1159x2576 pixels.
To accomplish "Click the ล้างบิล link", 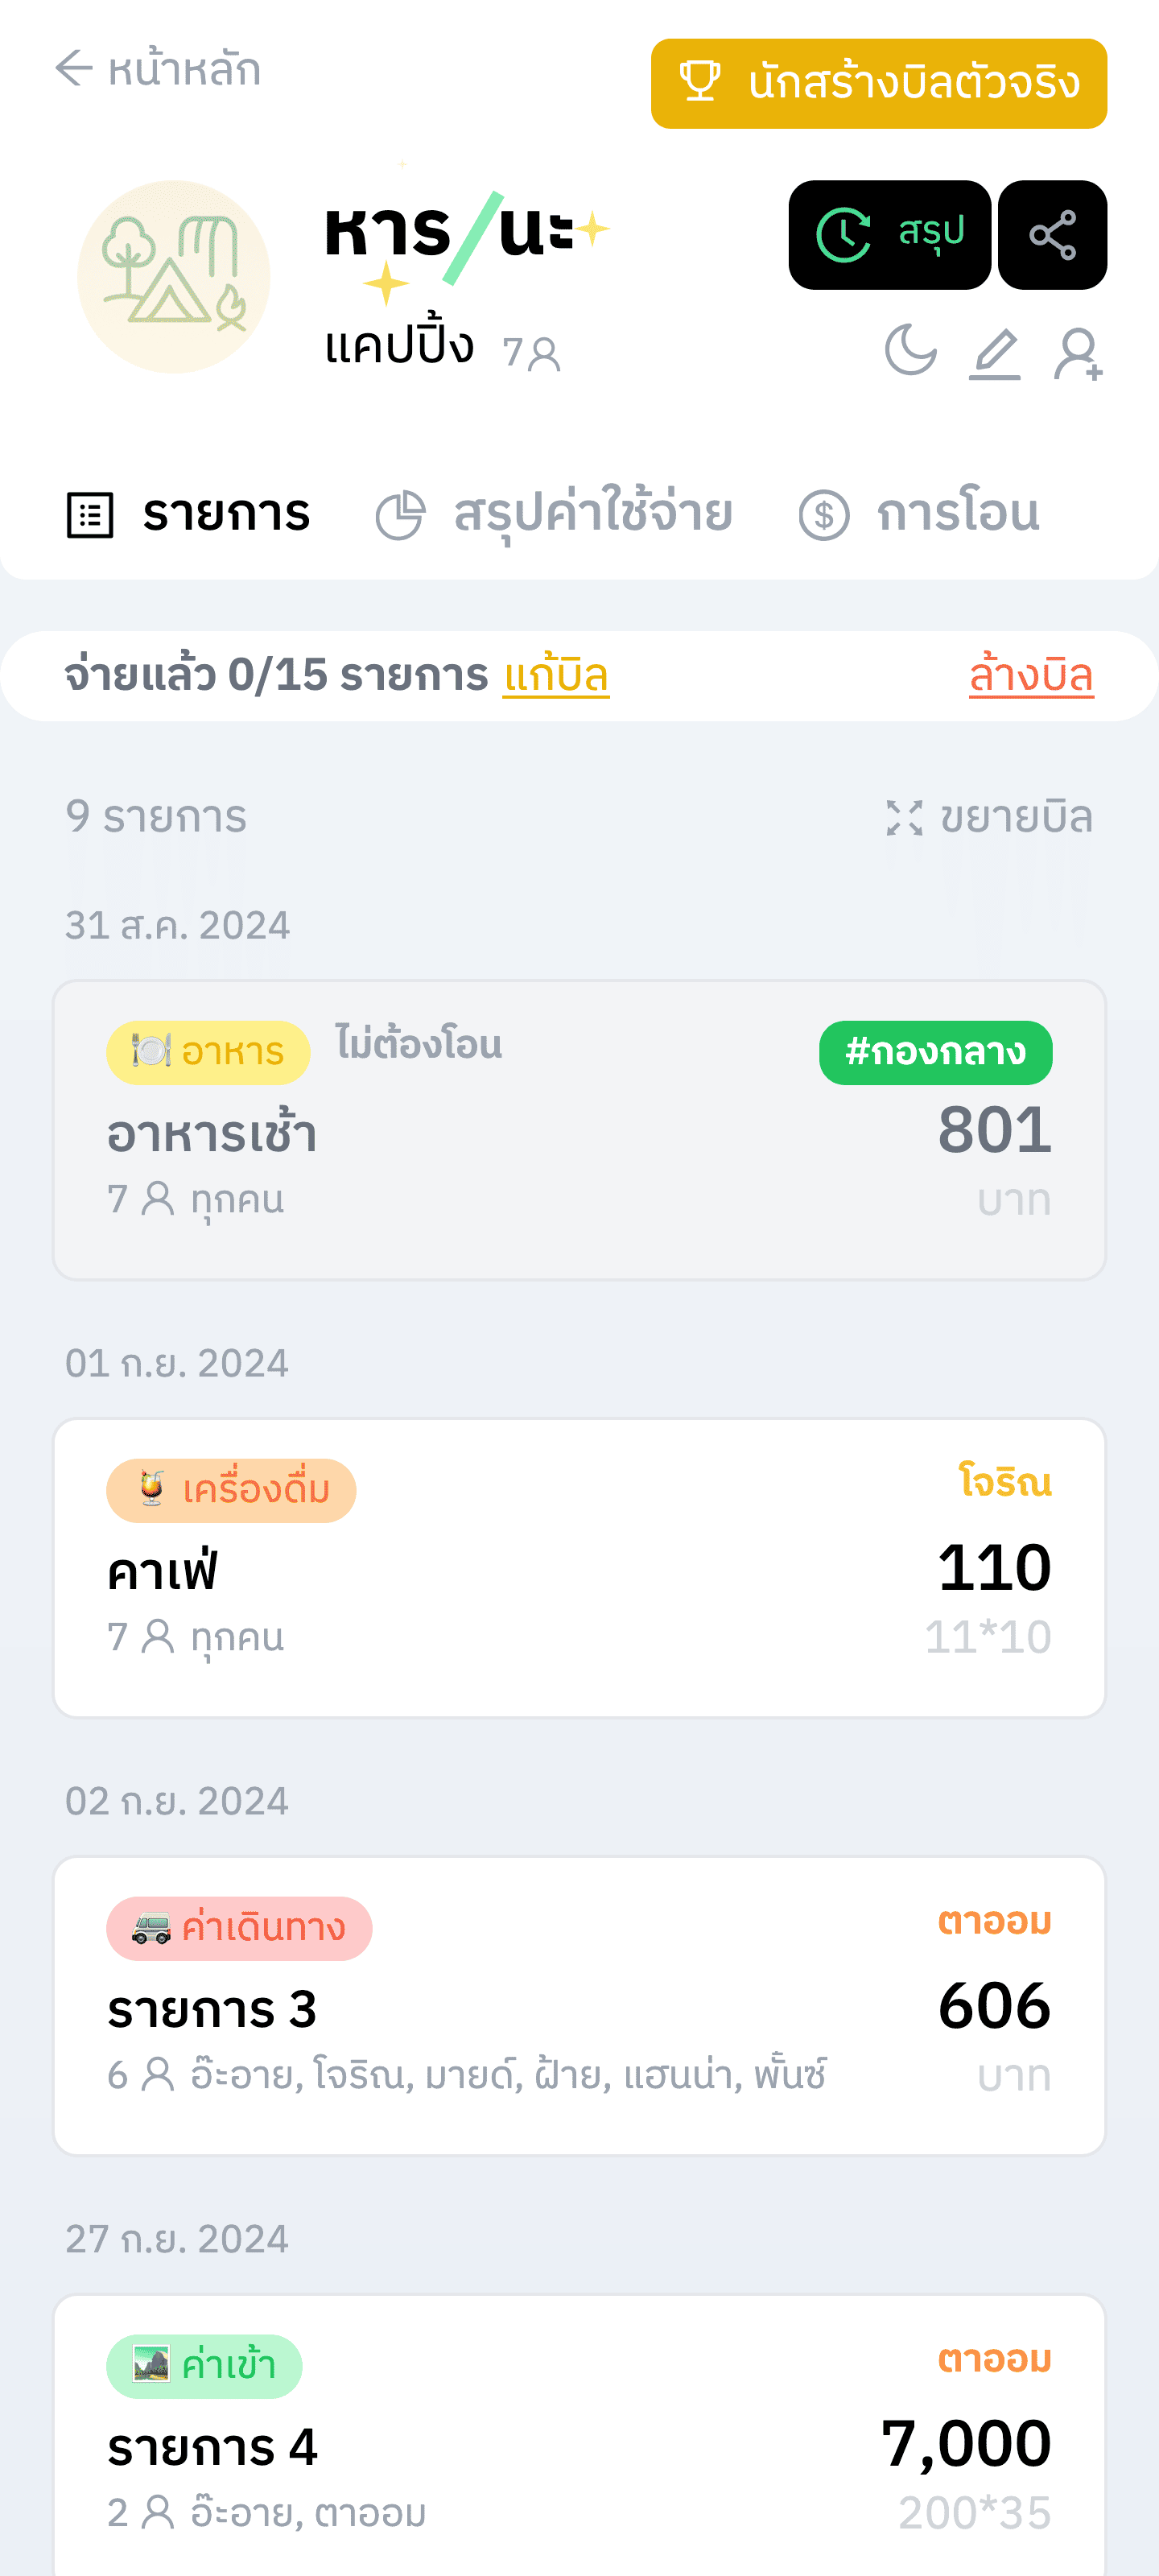I will click(x=1030, y=676).
